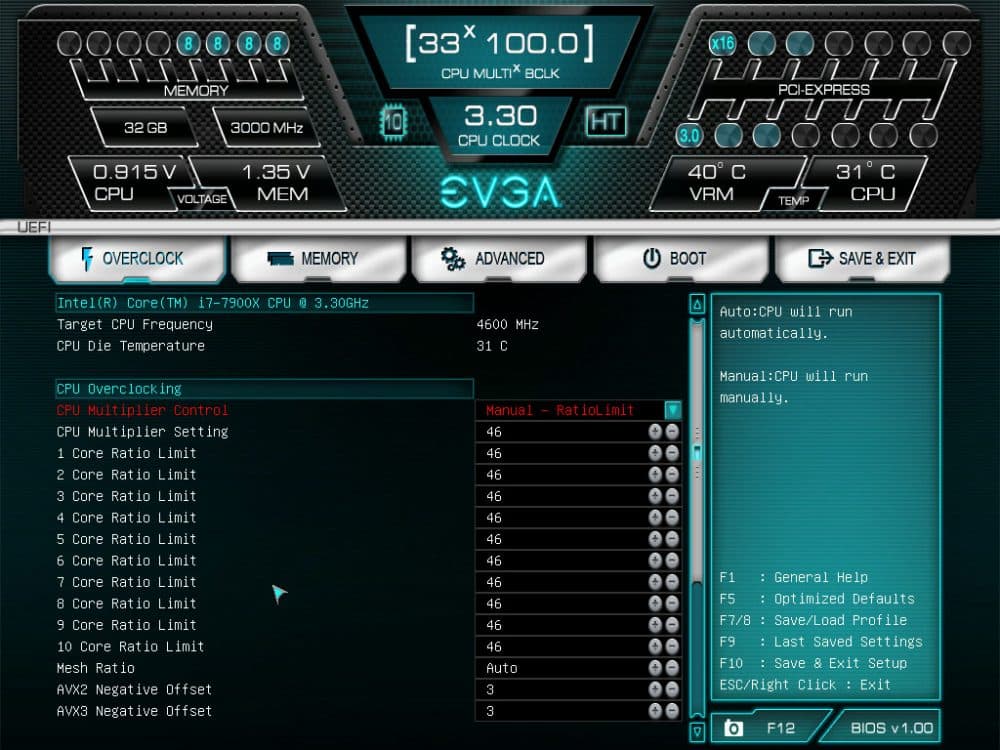Decrease 3 Core Ratio Limit value
Image resolution: width=1000 pixels, height=750 pixels.
coord(672,496)
